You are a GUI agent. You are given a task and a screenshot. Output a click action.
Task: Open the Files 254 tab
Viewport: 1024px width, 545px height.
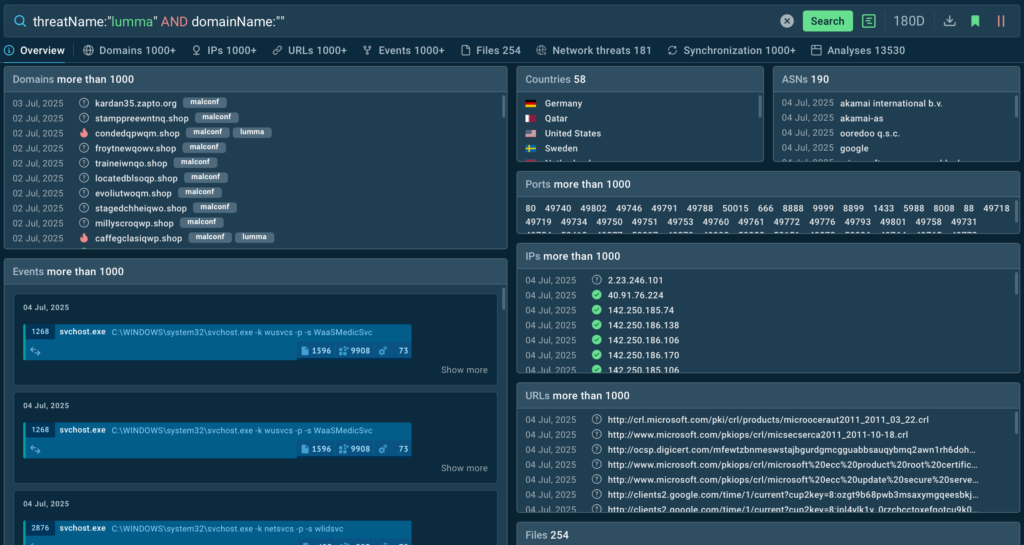click(x=491, y=50)
